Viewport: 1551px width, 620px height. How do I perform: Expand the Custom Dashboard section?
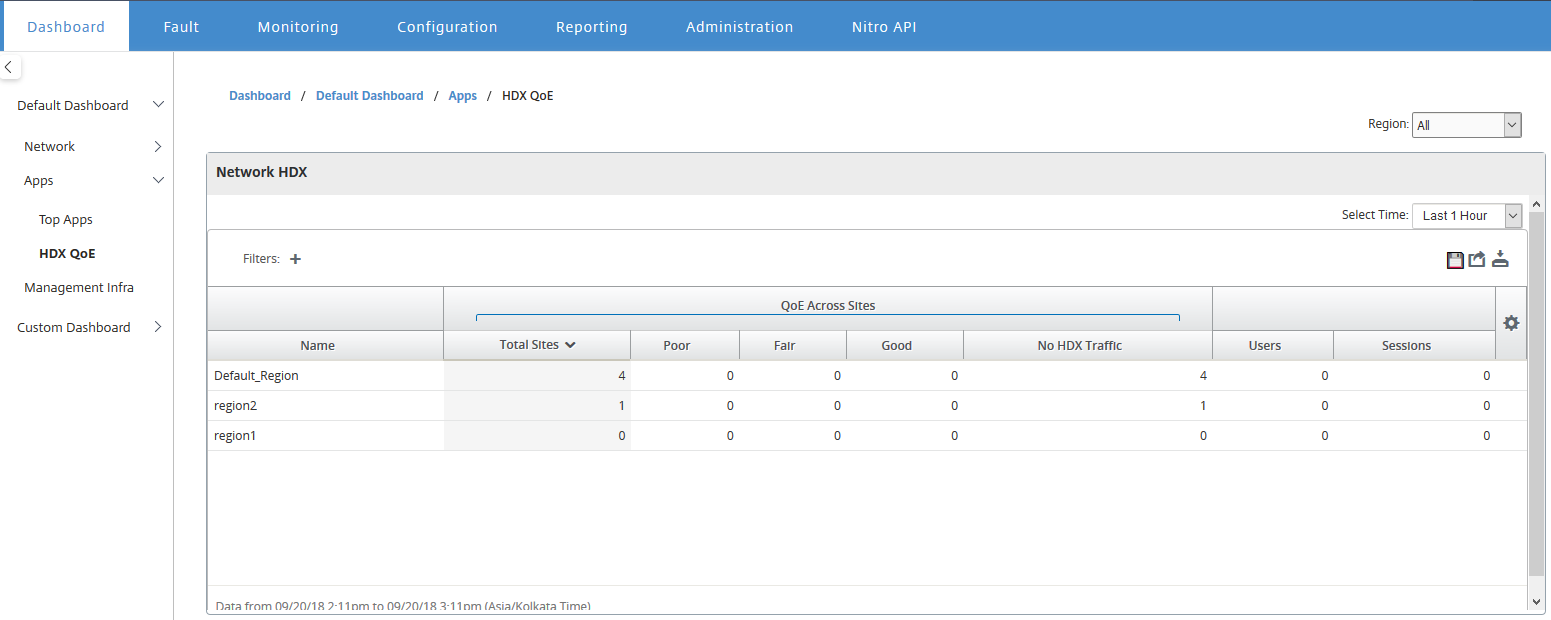[158, 327]
